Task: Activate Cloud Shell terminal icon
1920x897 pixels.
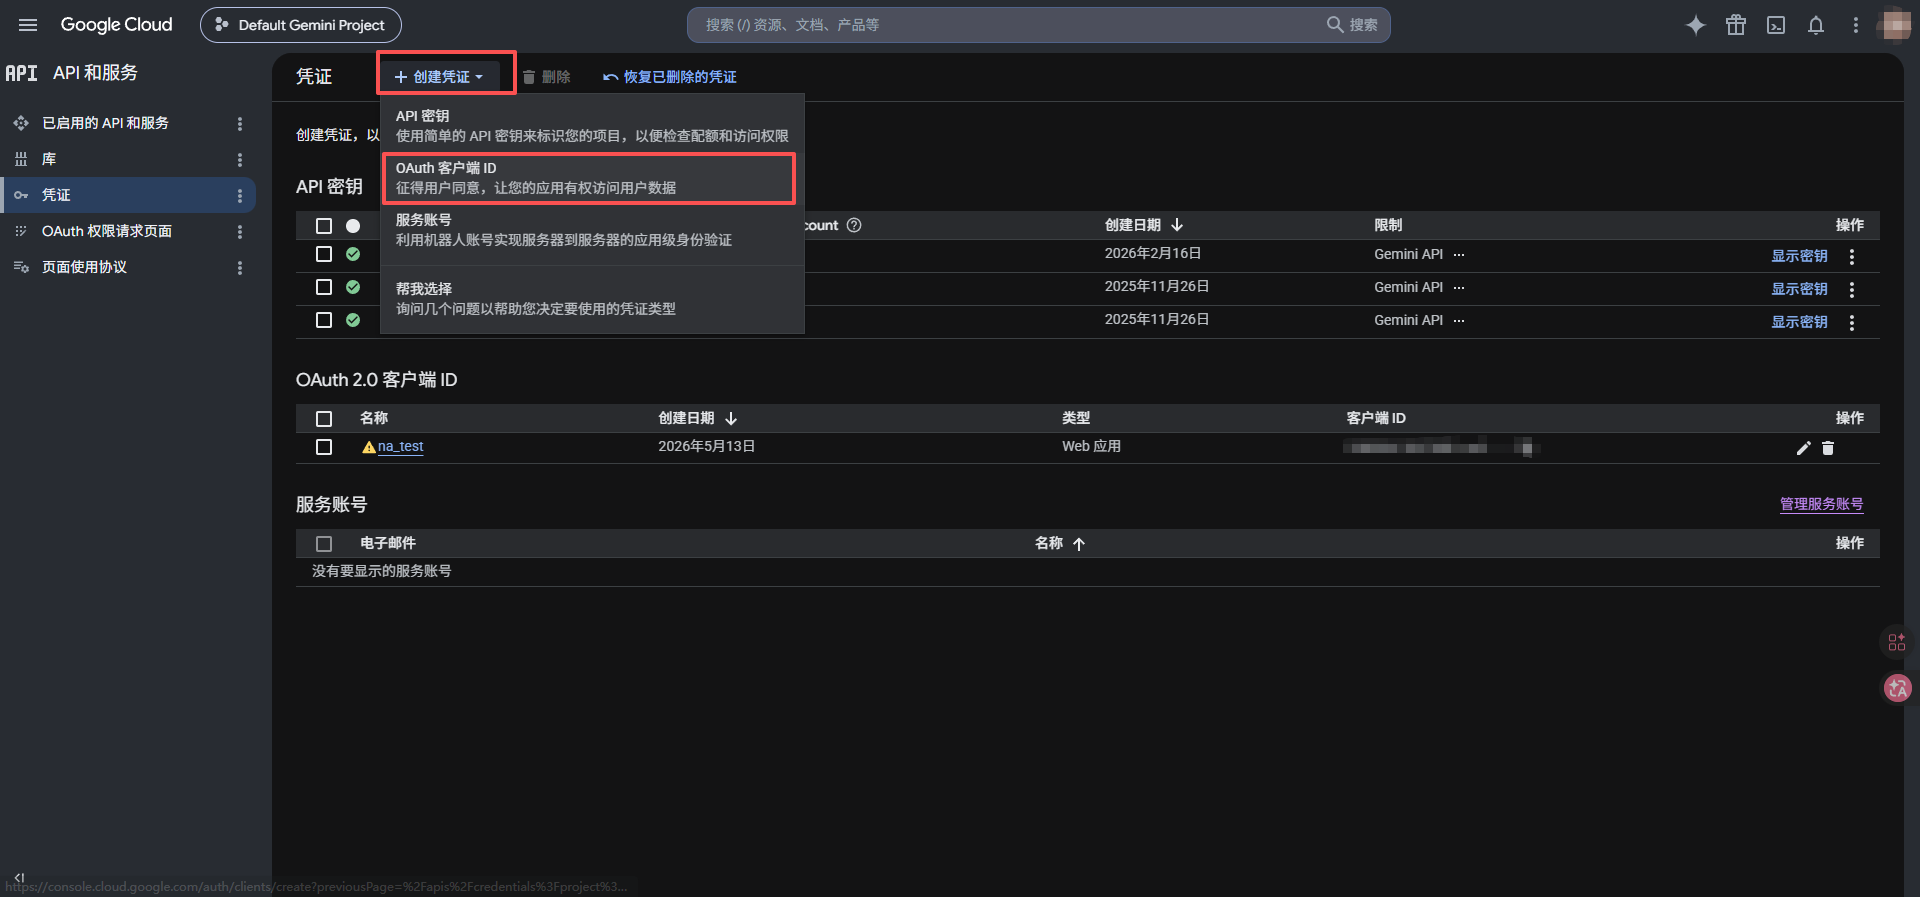Action: 1776,25
